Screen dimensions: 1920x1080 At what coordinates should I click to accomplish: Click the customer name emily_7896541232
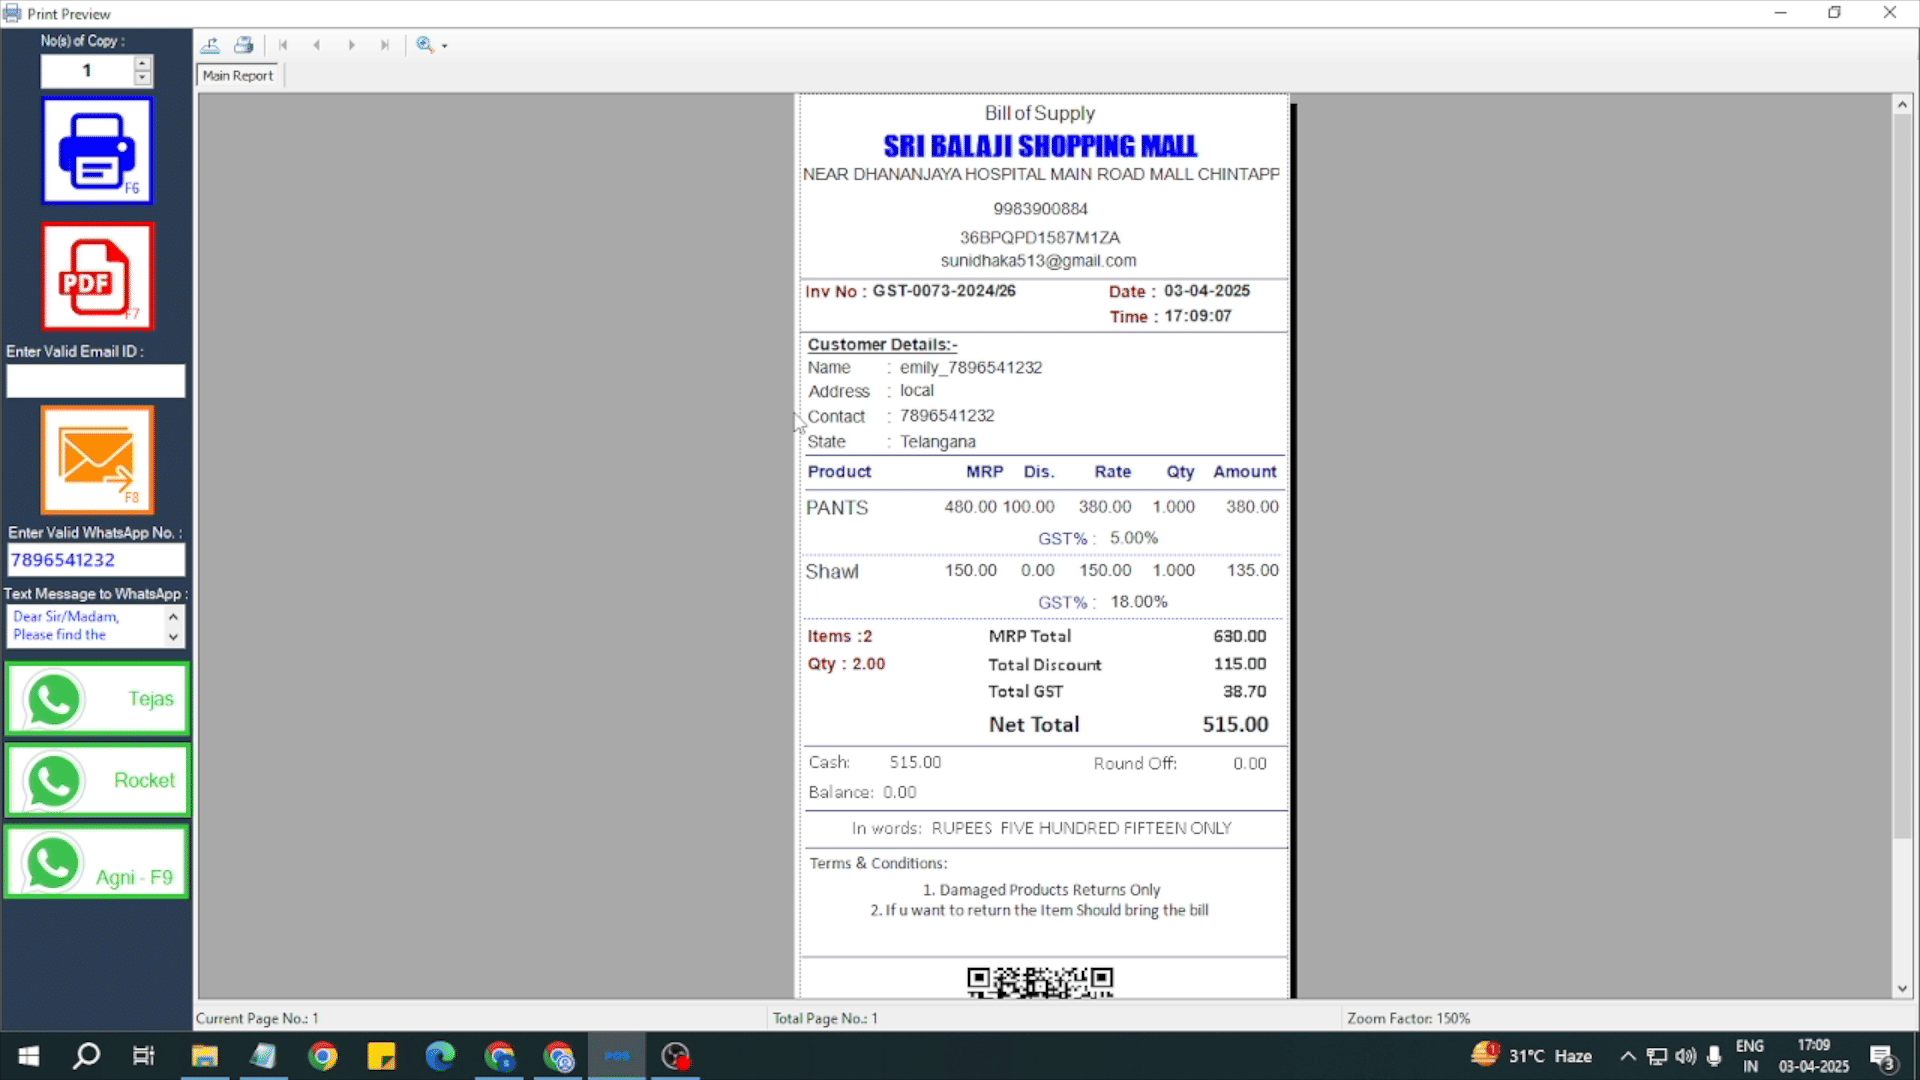coord(971,368)
